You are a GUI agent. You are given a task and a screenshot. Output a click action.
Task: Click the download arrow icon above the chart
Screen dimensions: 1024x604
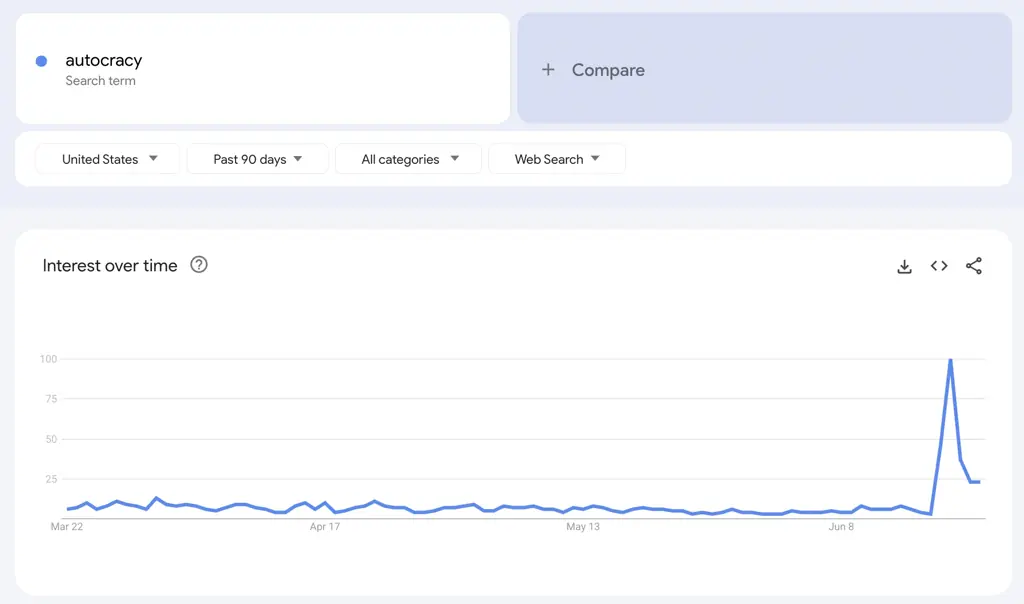click(904, 266)
